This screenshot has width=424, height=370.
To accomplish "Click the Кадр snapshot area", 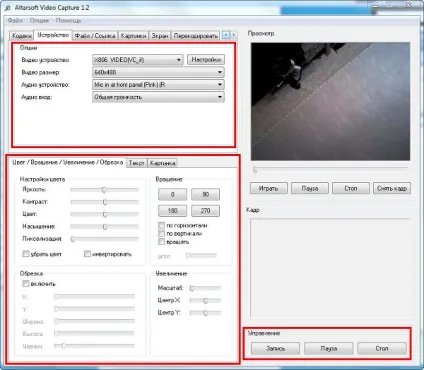I will tap(330, 268).
